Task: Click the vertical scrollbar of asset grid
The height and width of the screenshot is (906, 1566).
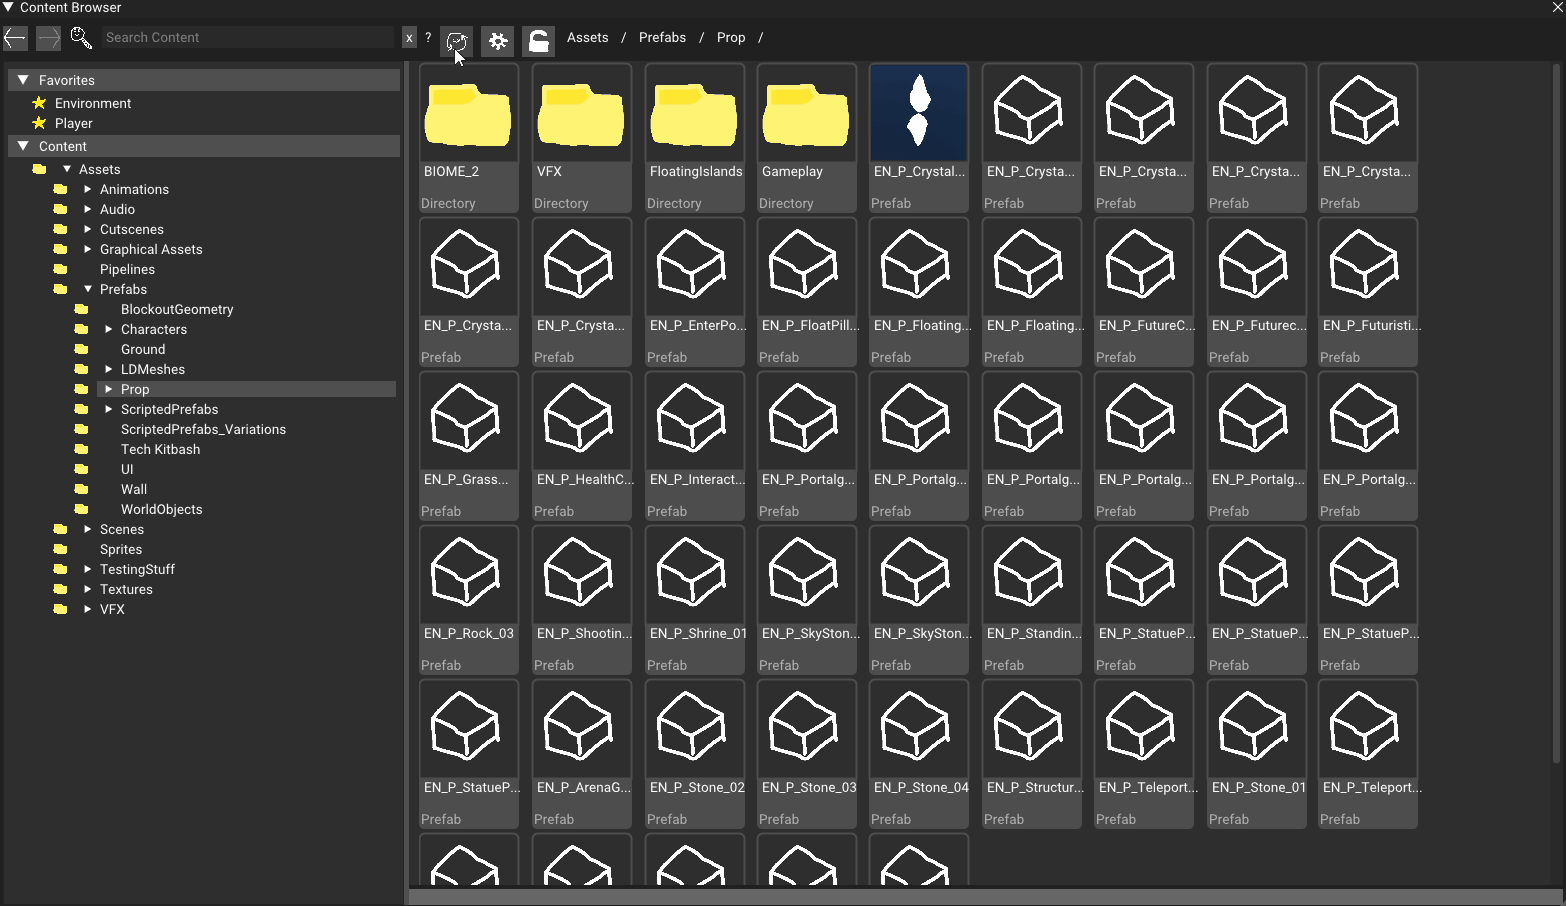Action: click(x=1556, y=414)
